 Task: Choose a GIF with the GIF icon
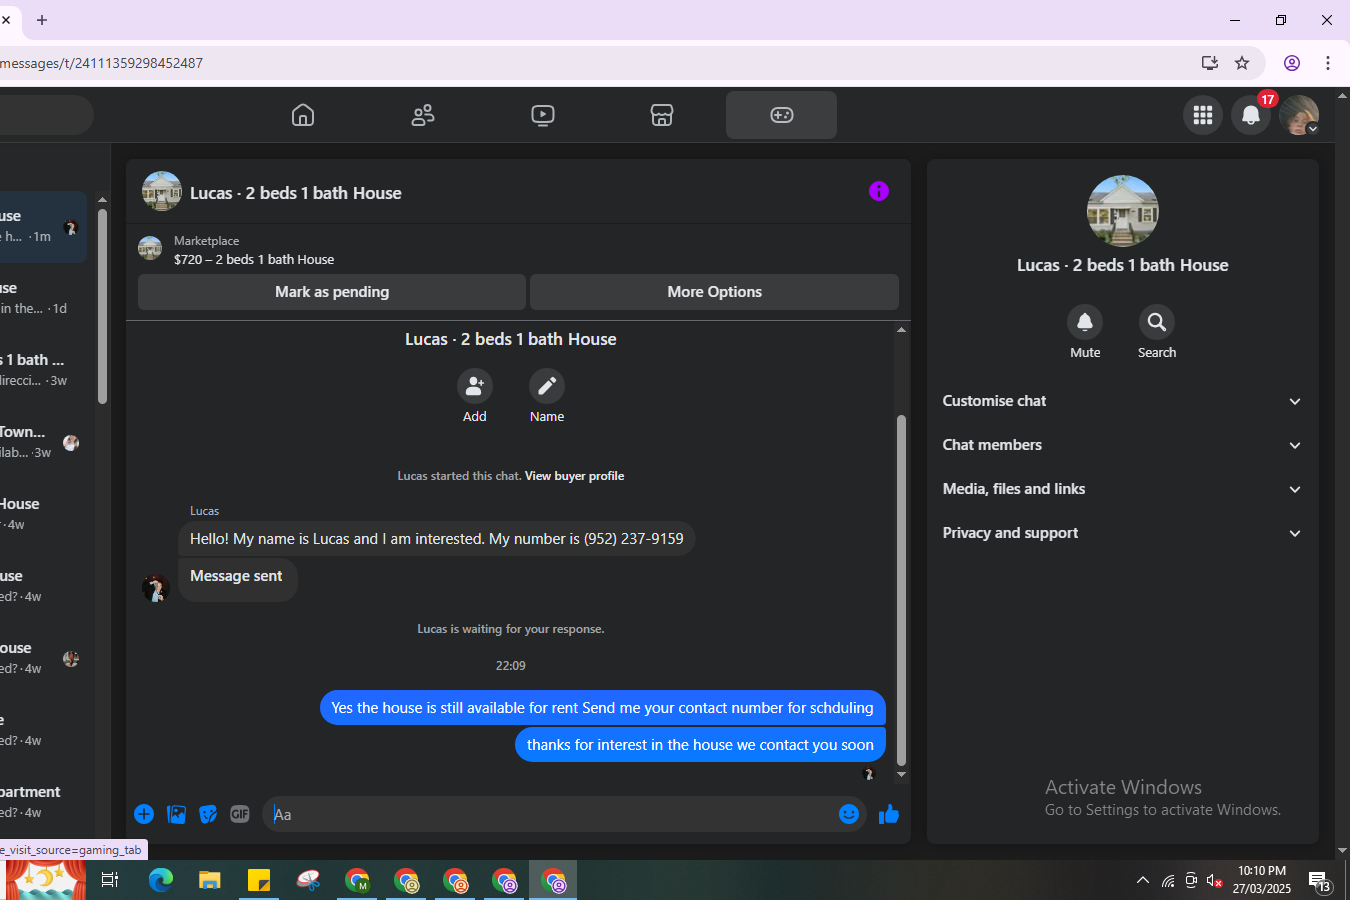[x=240, y=814]
